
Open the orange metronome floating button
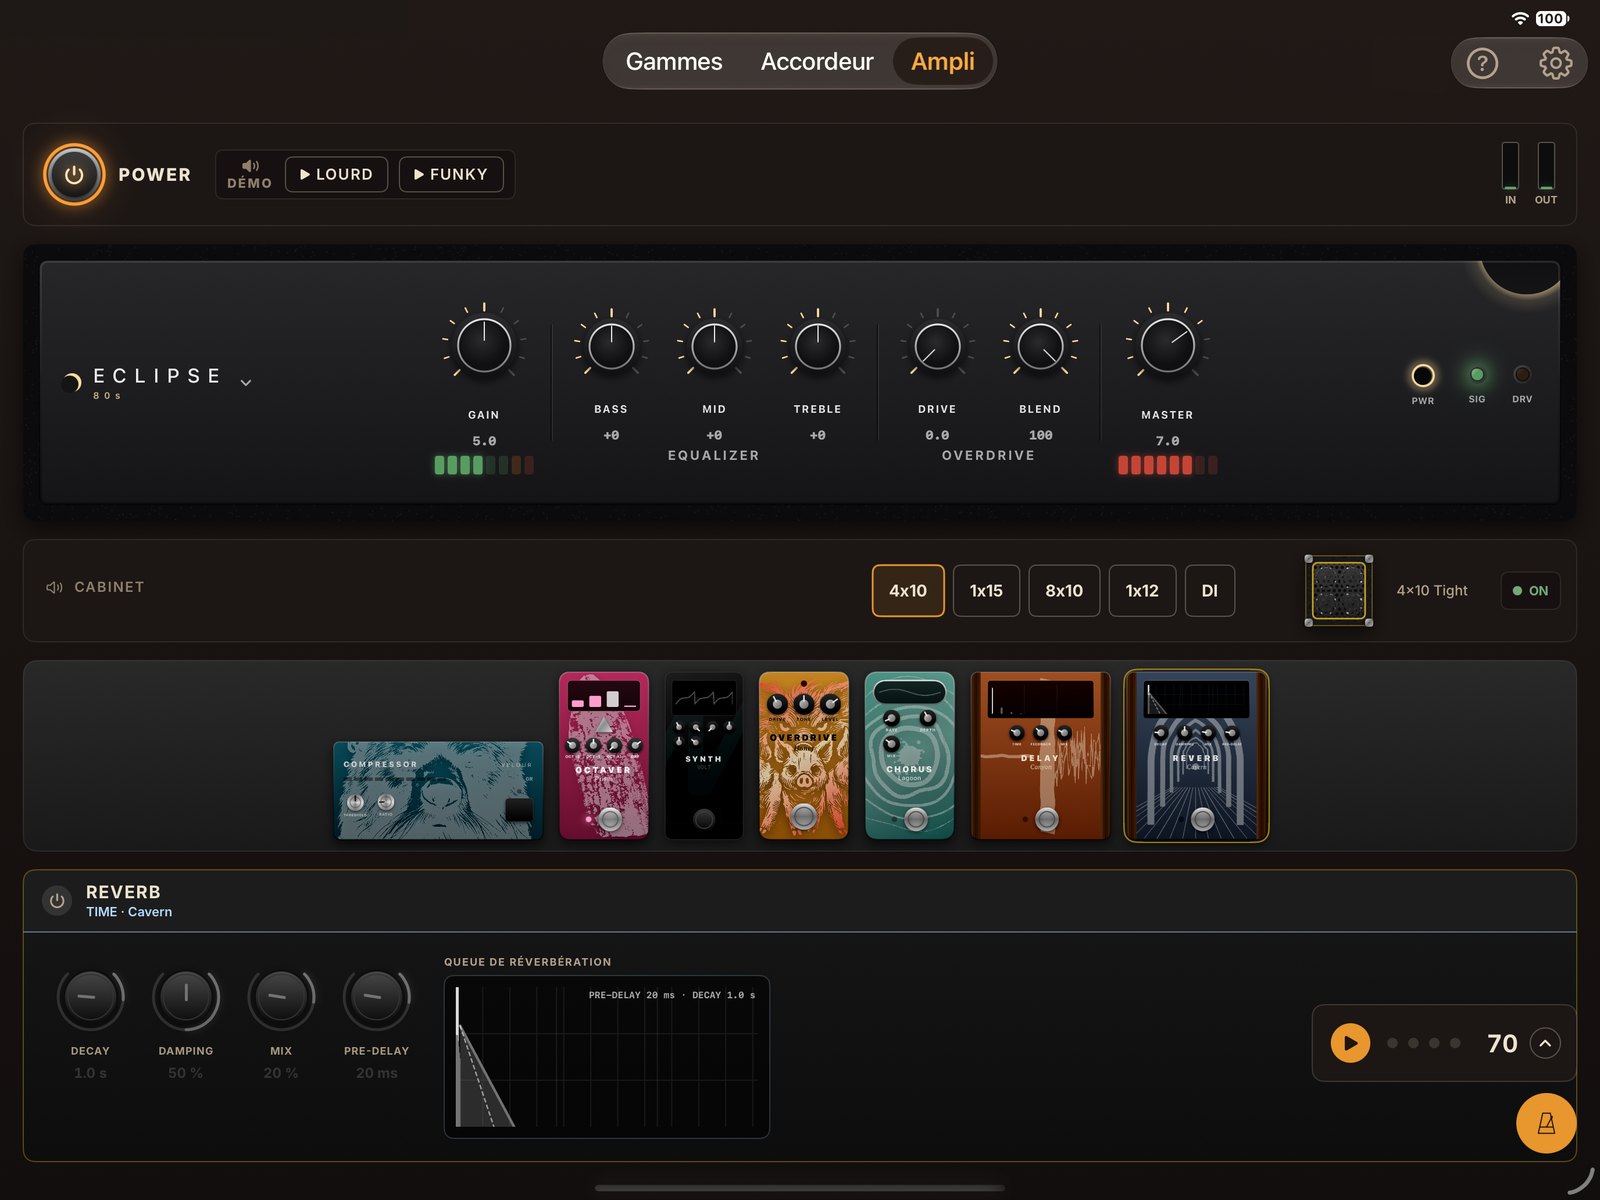tap(1546, 1123)
